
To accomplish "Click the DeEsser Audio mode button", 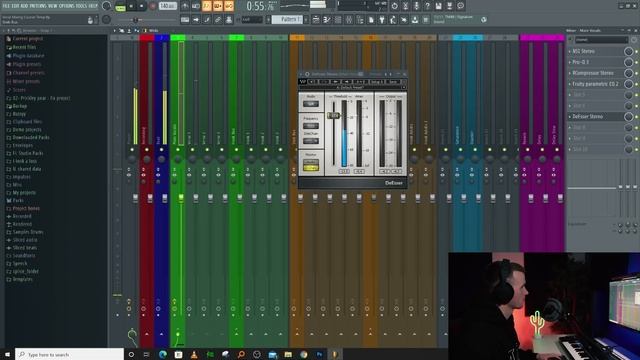I will coord(311,104).
